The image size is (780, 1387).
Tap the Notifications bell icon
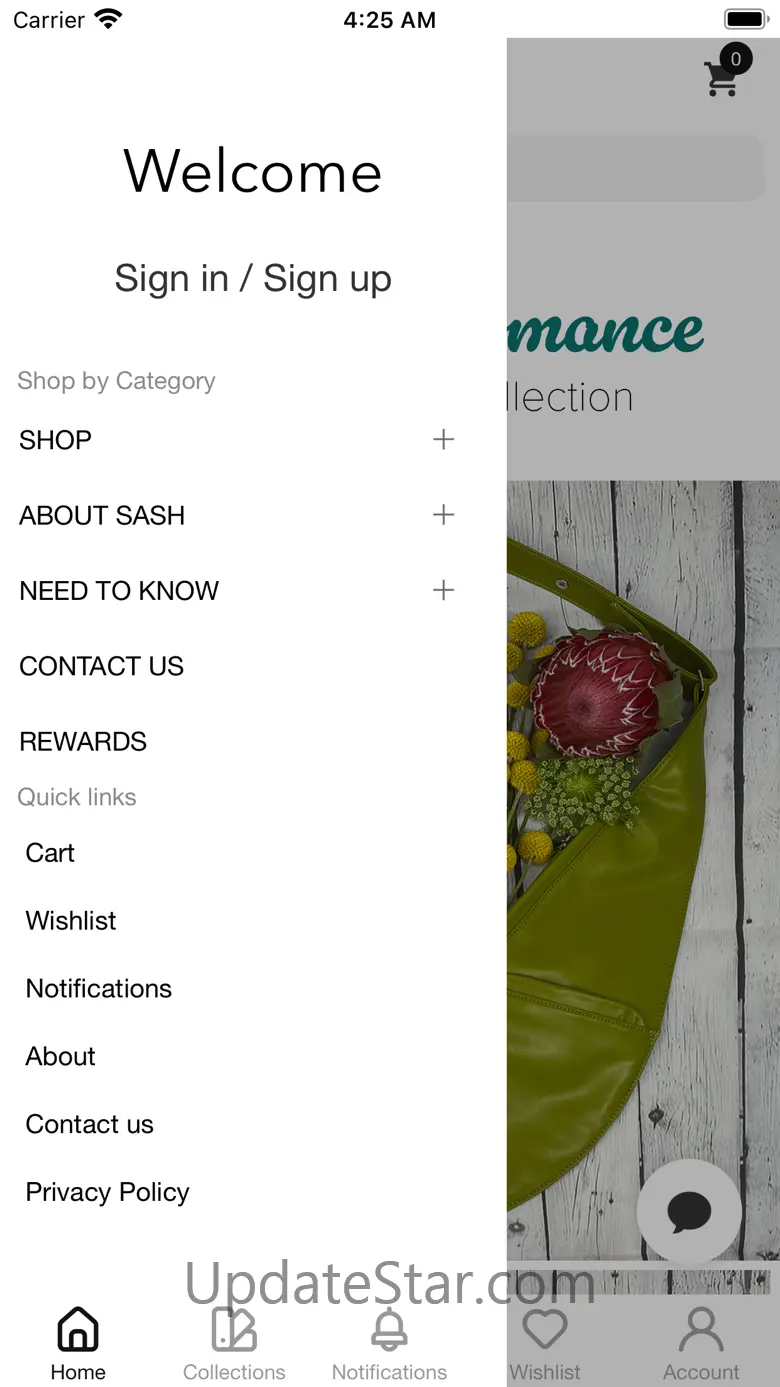(x=390, y=1330)
